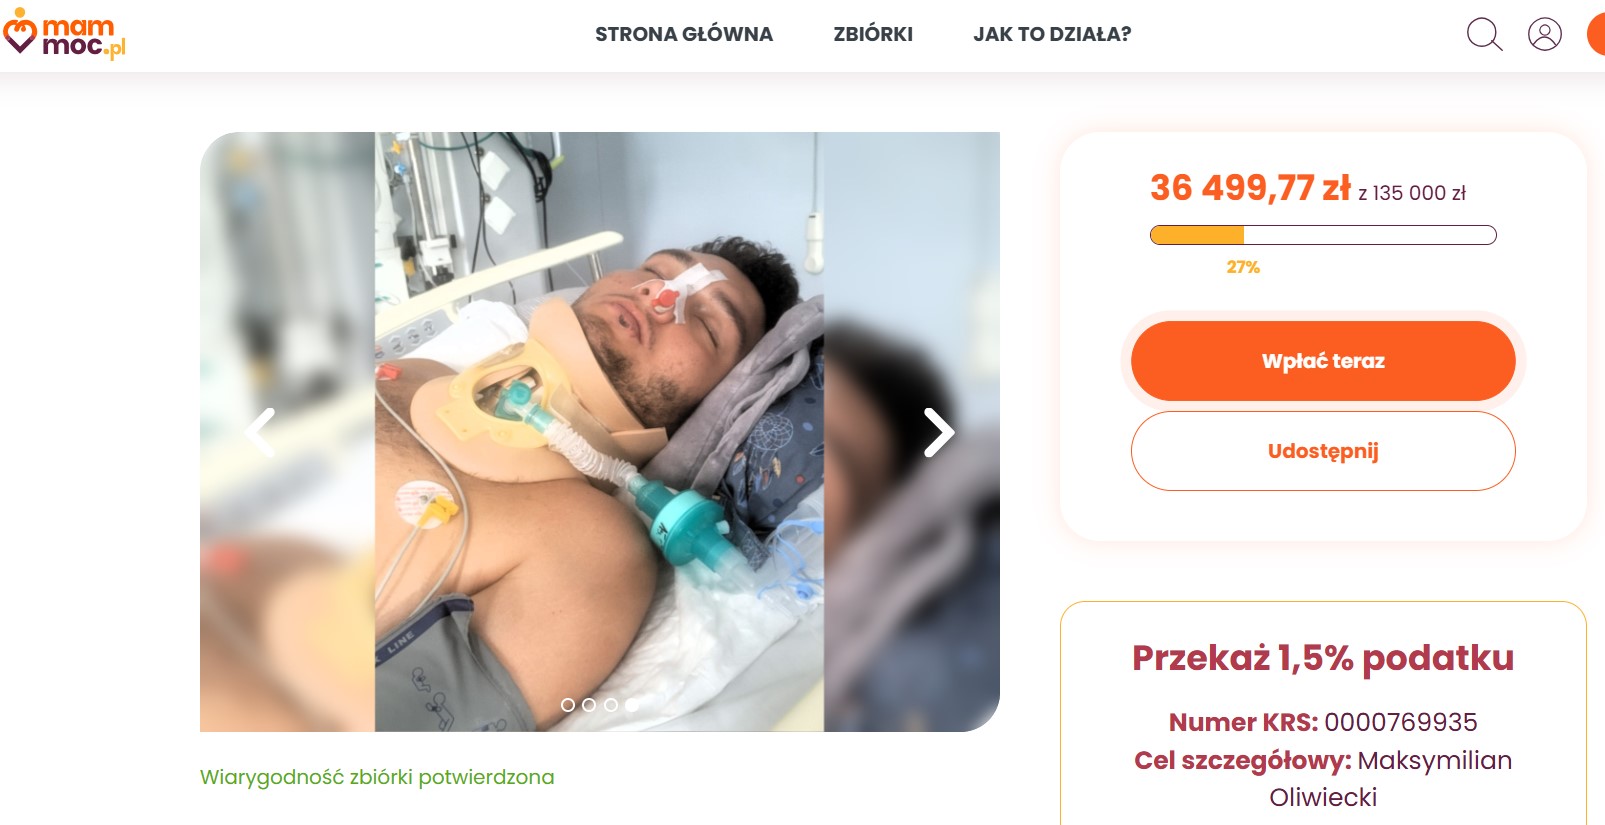Open the user account profile icon
The width and height of the screenshot is (1605, 825).
(x=1545, y=34)
